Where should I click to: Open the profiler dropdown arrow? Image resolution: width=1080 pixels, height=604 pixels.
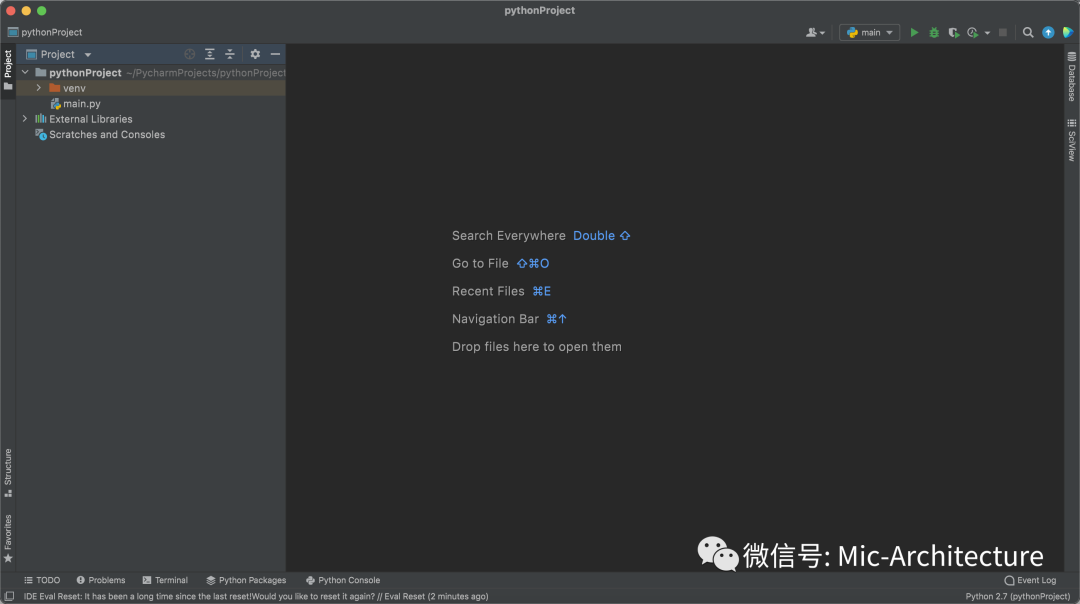[x=987, y=33]
